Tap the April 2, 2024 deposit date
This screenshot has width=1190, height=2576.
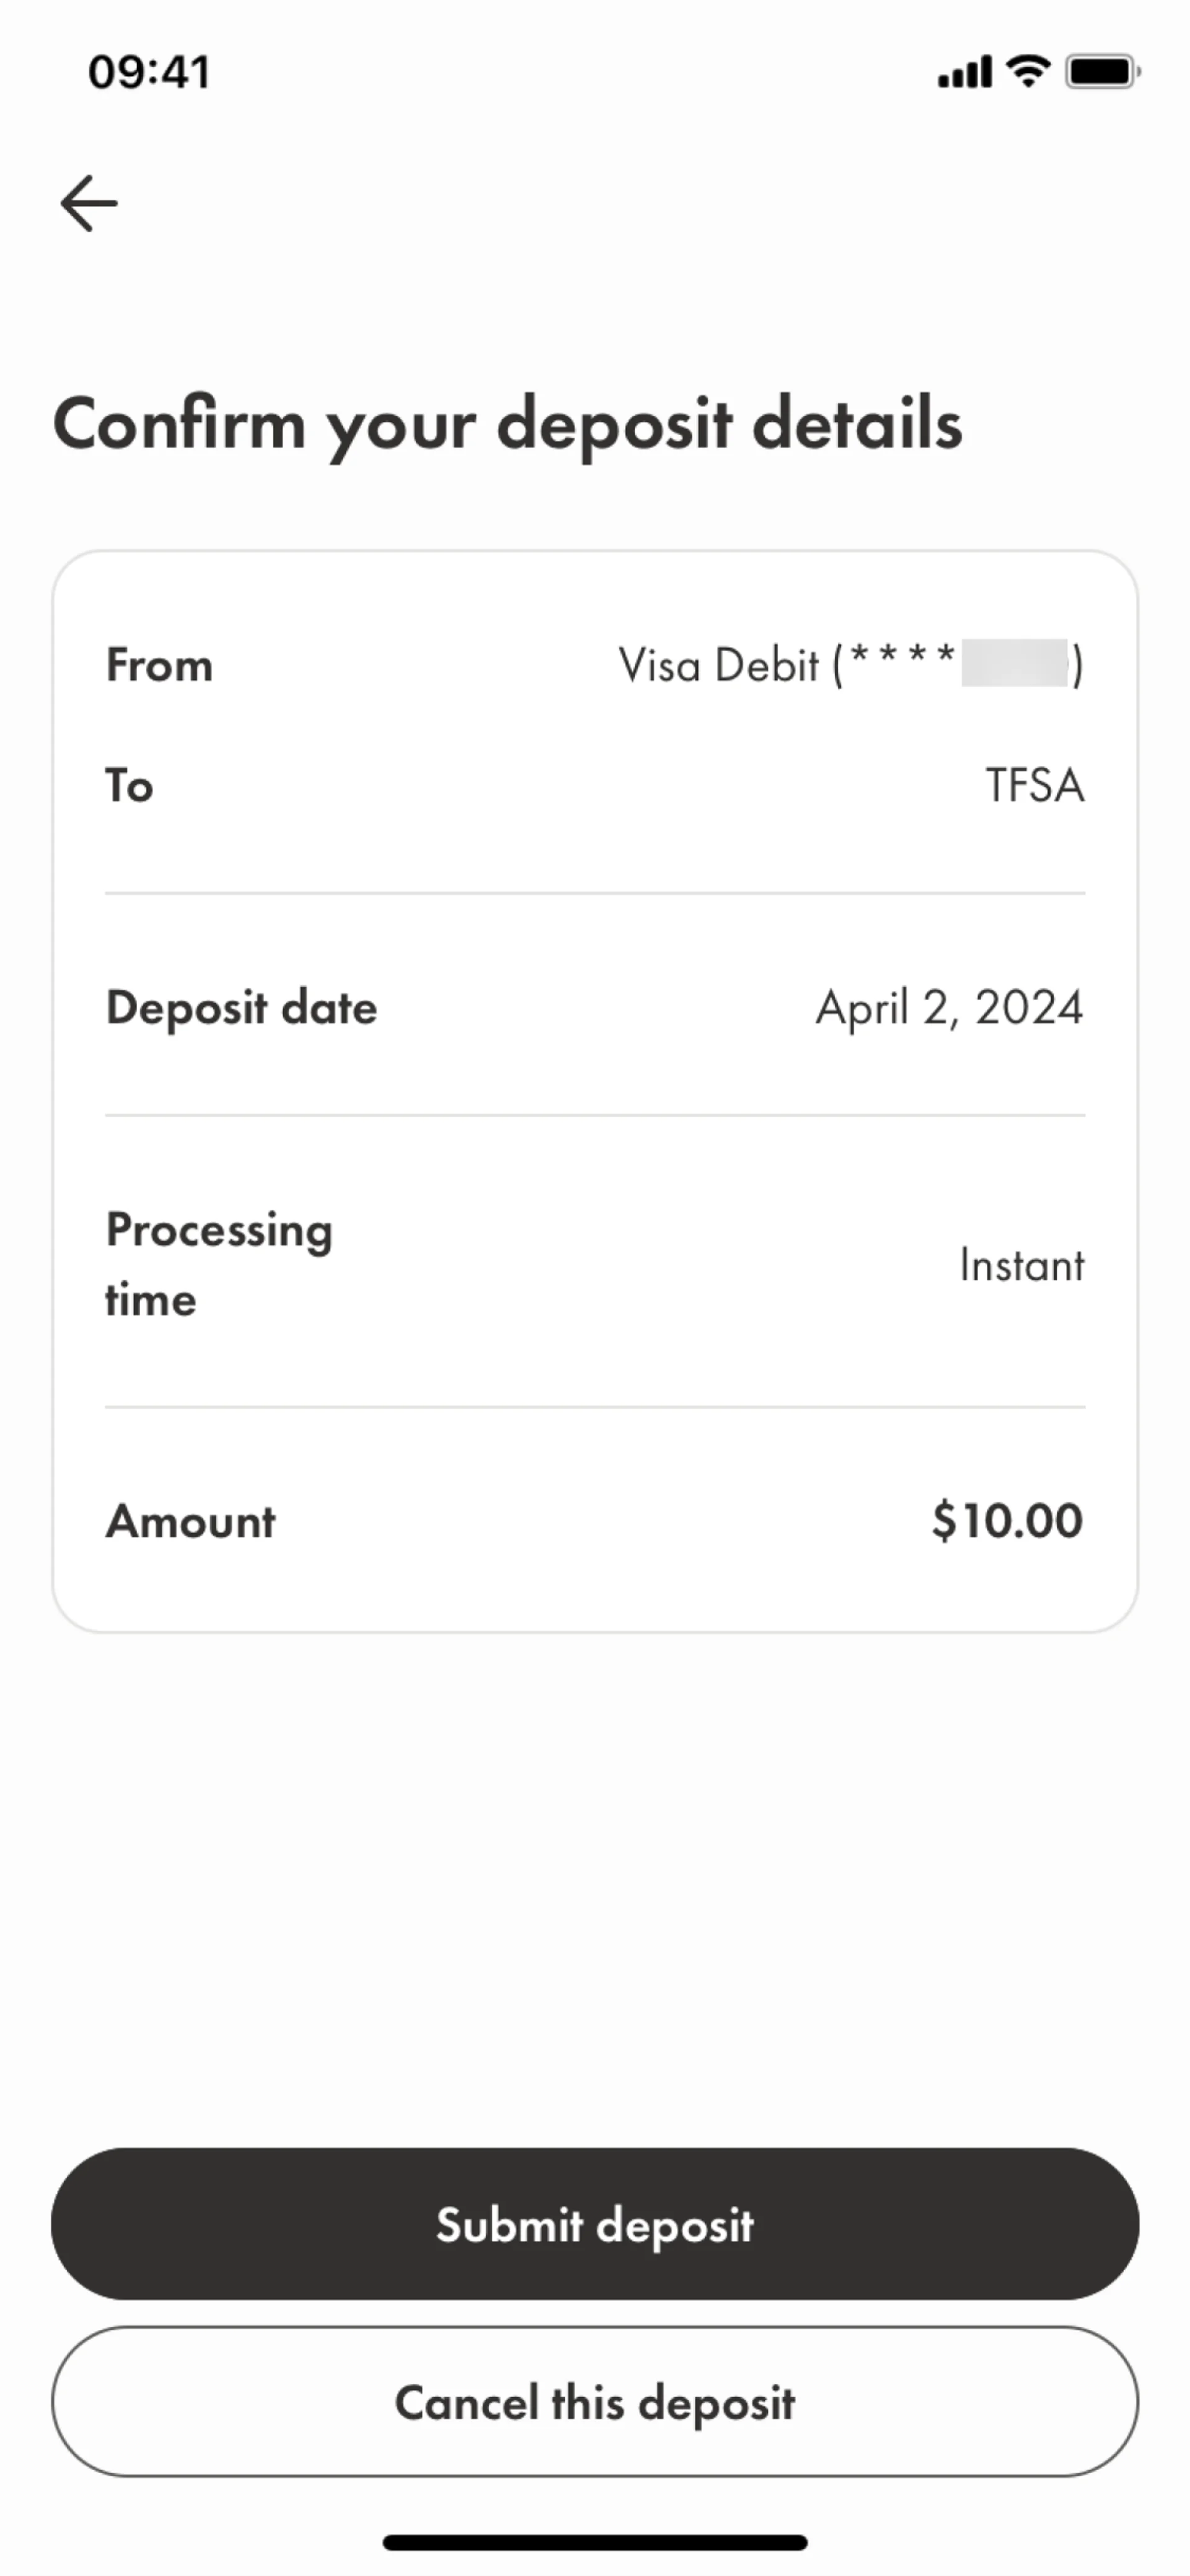click(949, 1007)
